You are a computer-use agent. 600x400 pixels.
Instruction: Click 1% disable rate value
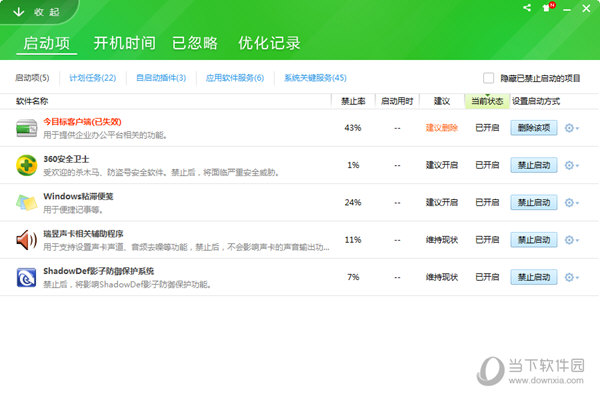[x=353, y=165]
